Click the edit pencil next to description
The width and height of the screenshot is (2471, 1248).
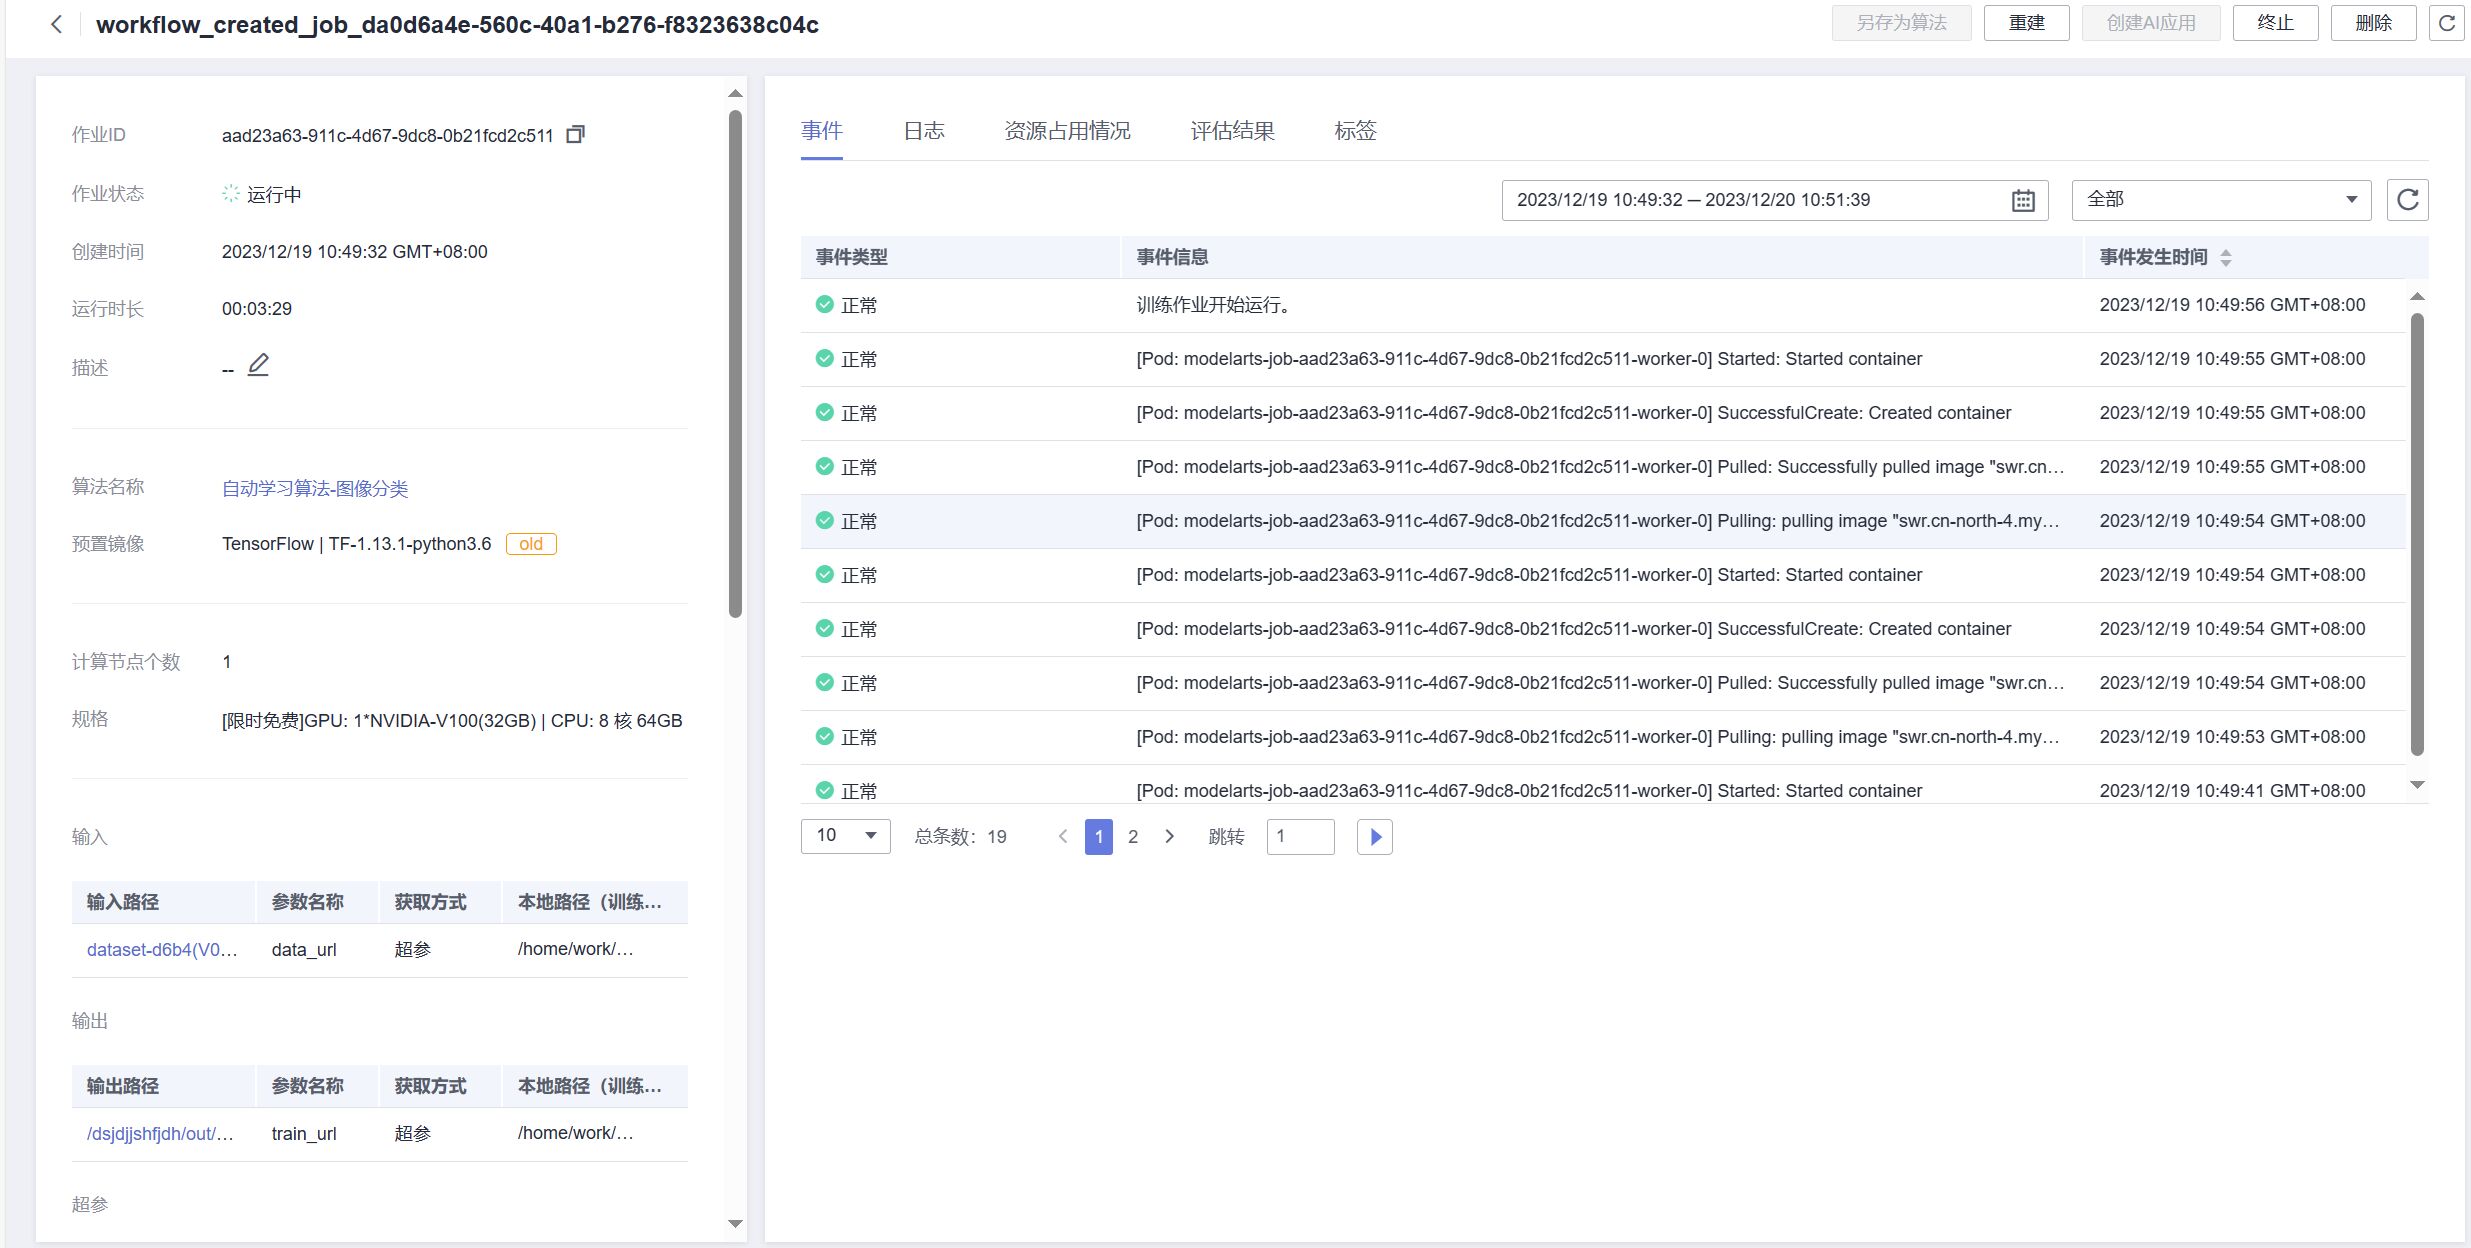(258, 365)
